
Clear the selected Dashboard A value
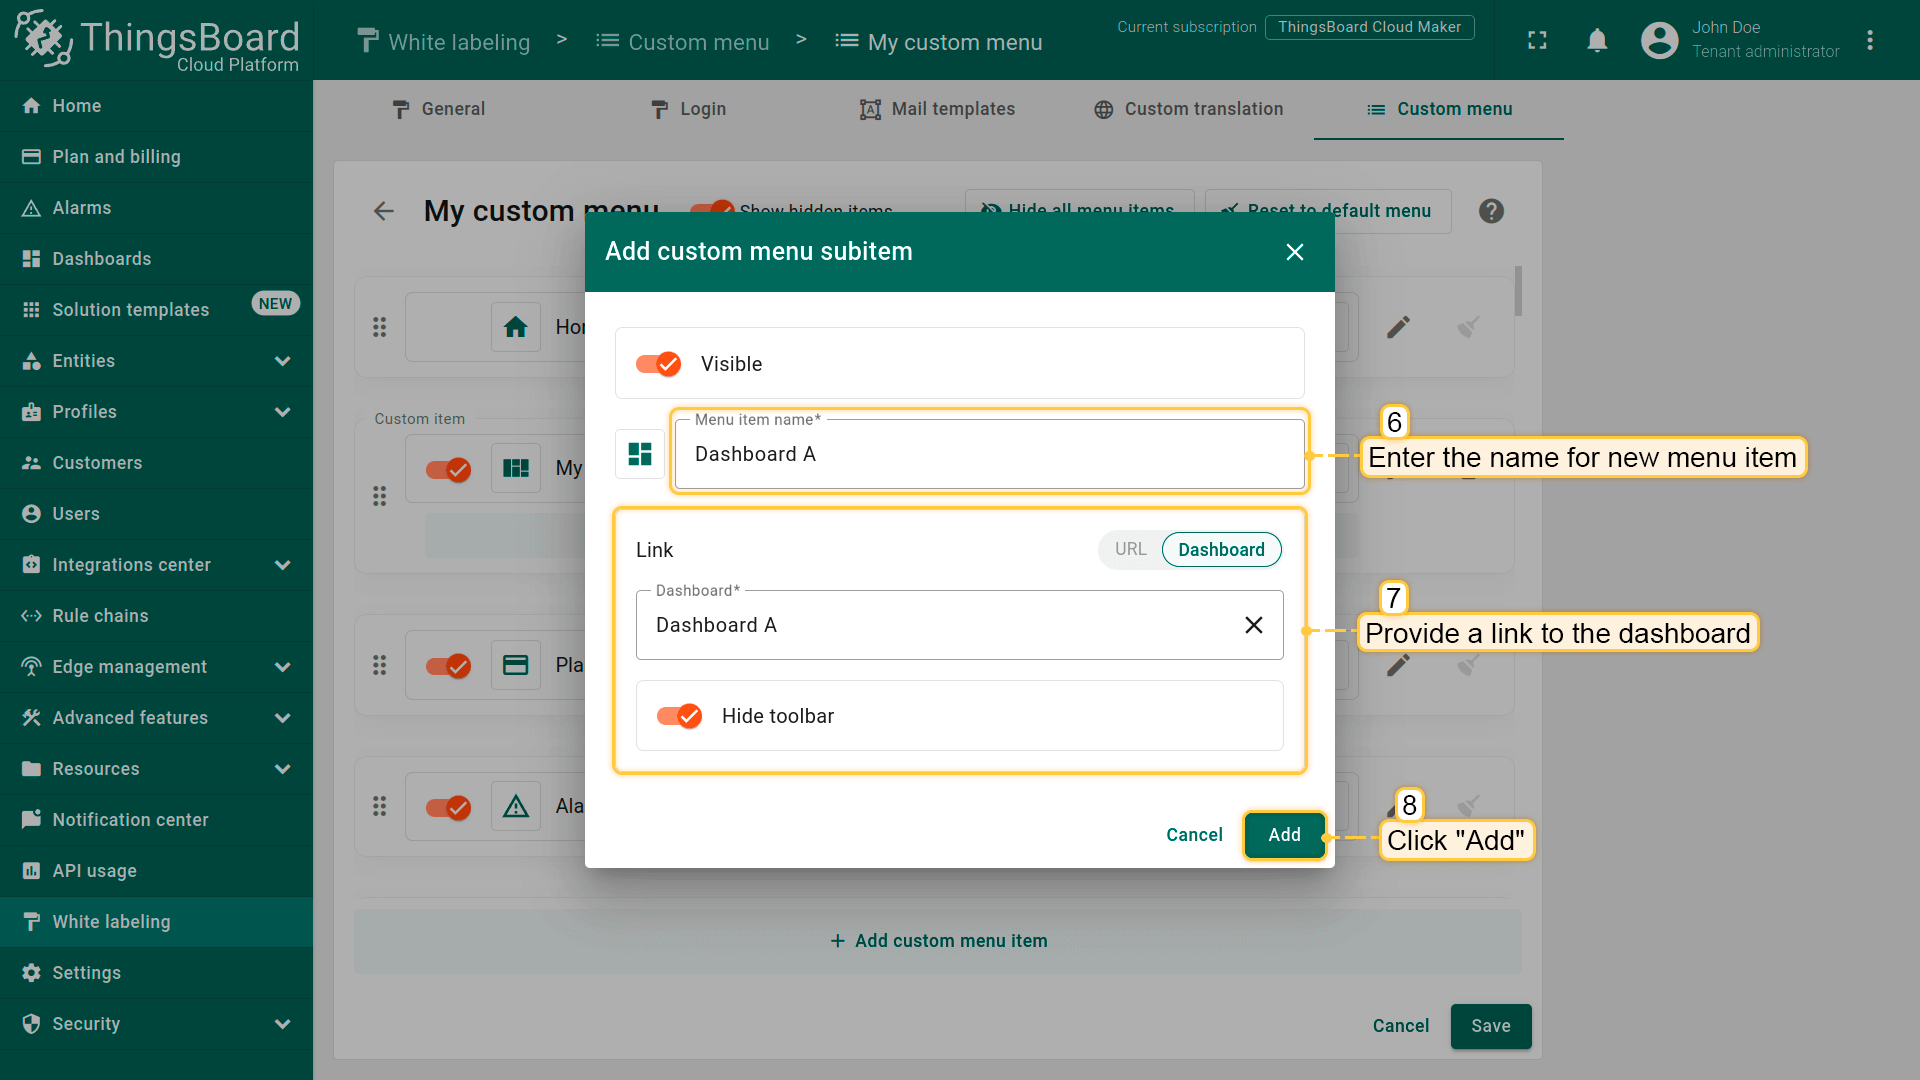pyautogui.click(x=1253, y=625)
